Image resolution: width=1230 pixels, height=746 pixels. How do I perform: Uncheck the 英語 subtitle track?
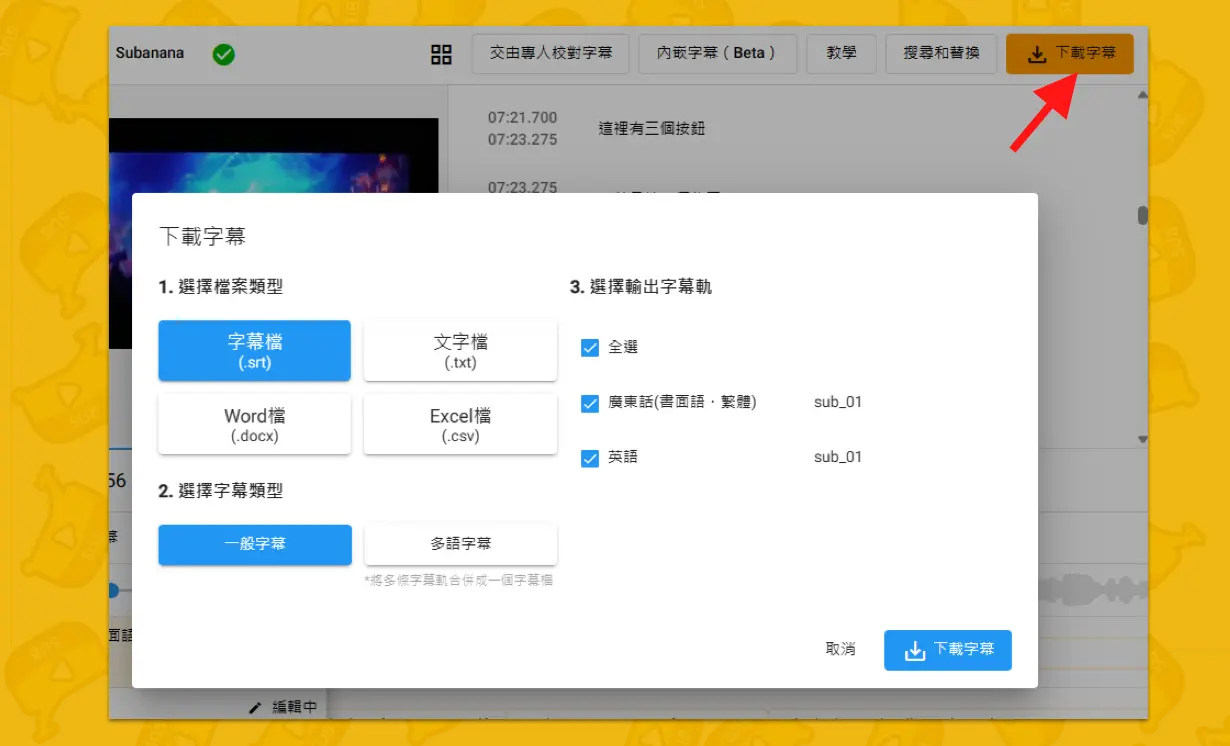tap(590, 458)
